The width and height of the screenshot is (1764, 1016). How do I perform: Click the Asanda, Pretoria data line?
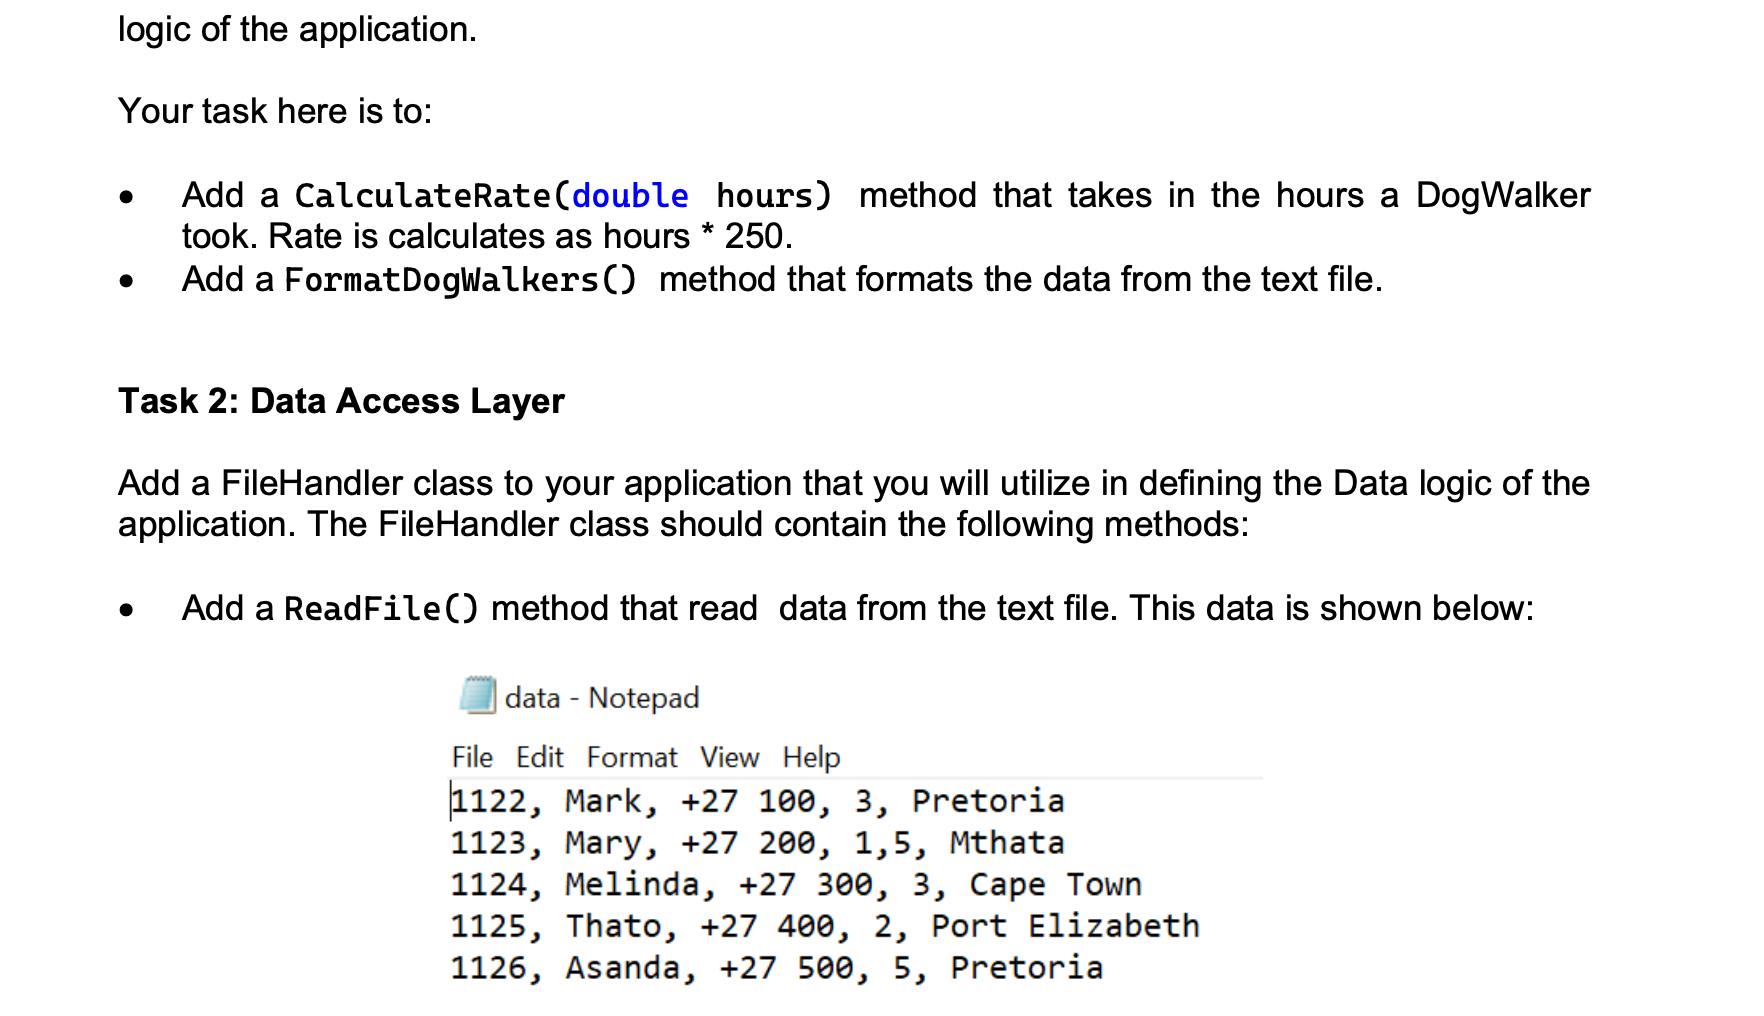click(775, 967)
